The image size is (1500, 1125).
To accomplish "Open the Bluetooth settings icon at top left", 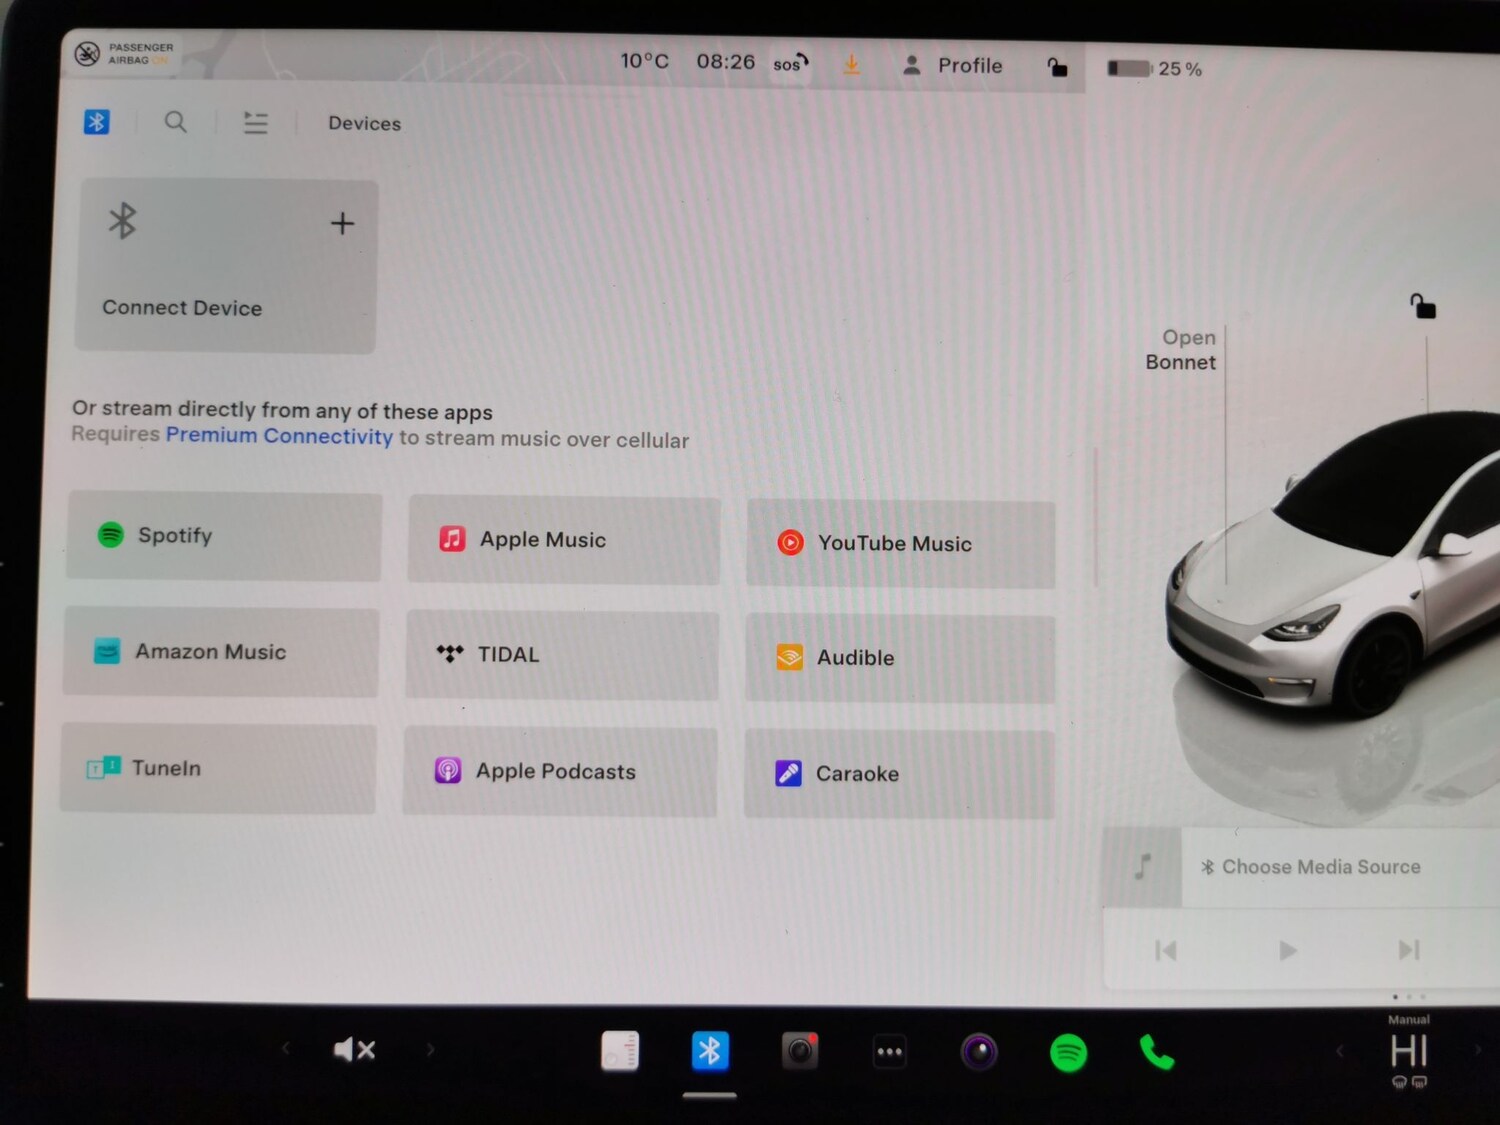I will (96, 121).
